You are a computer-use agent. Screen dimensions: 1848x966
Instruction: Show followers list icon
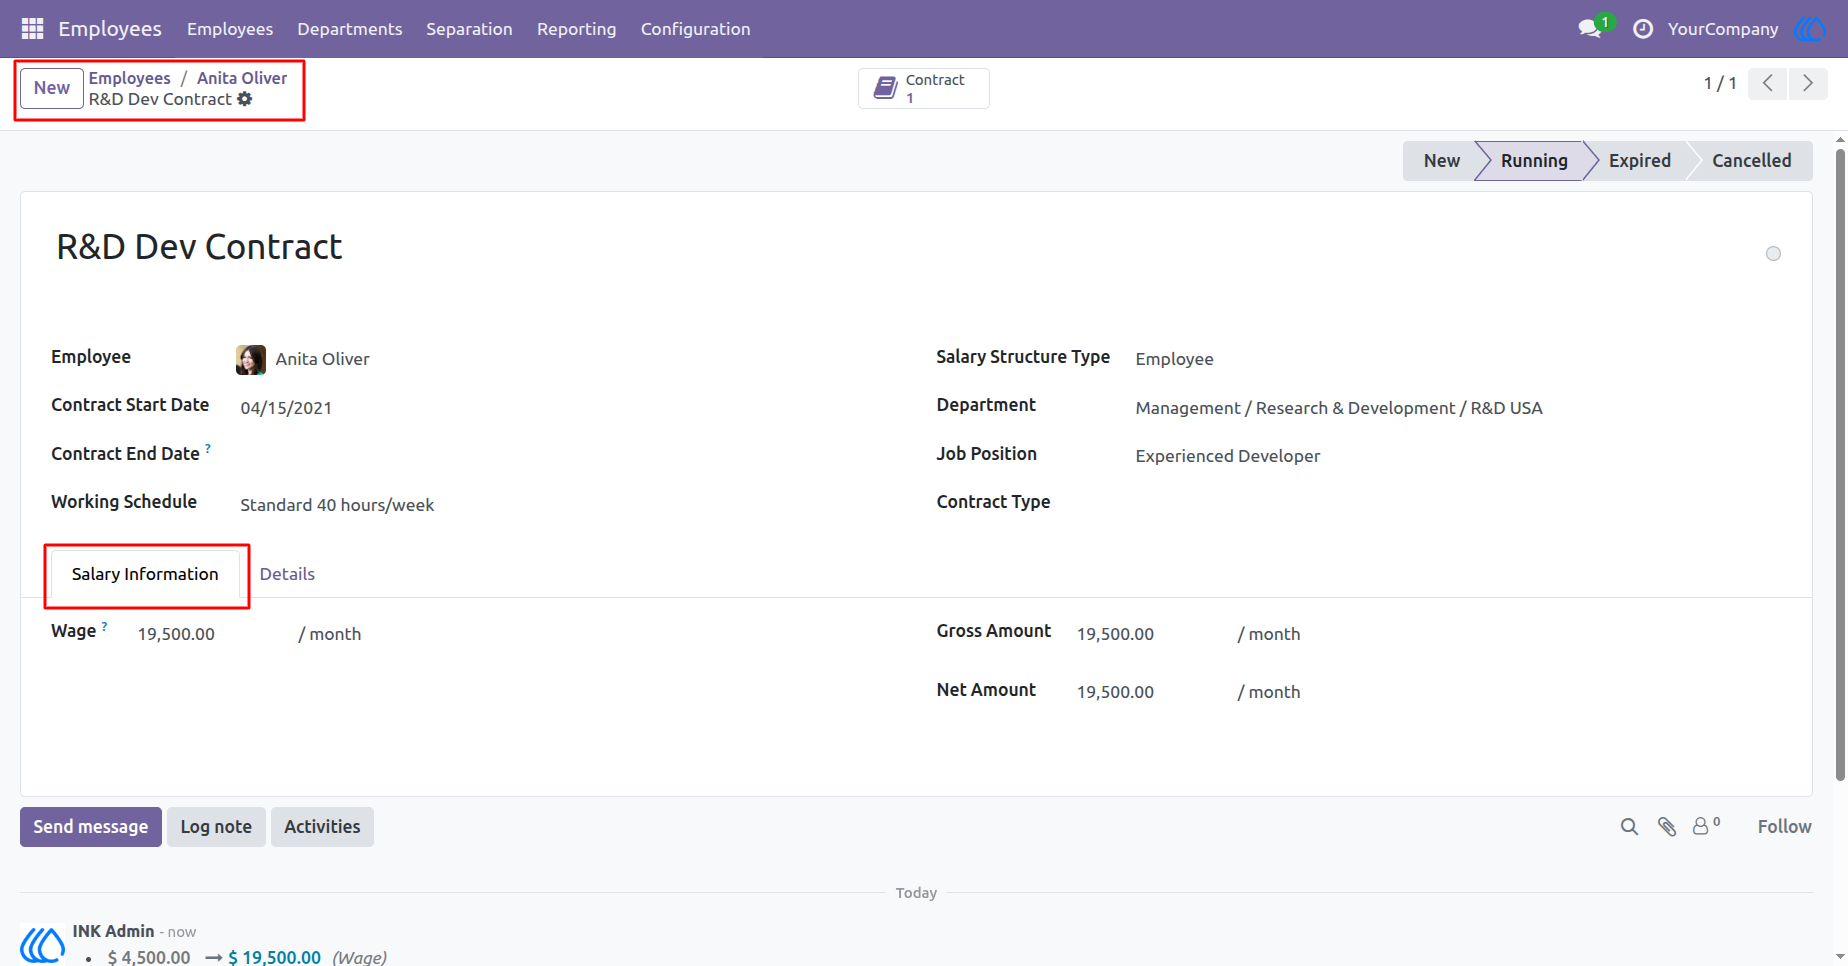1706,826
